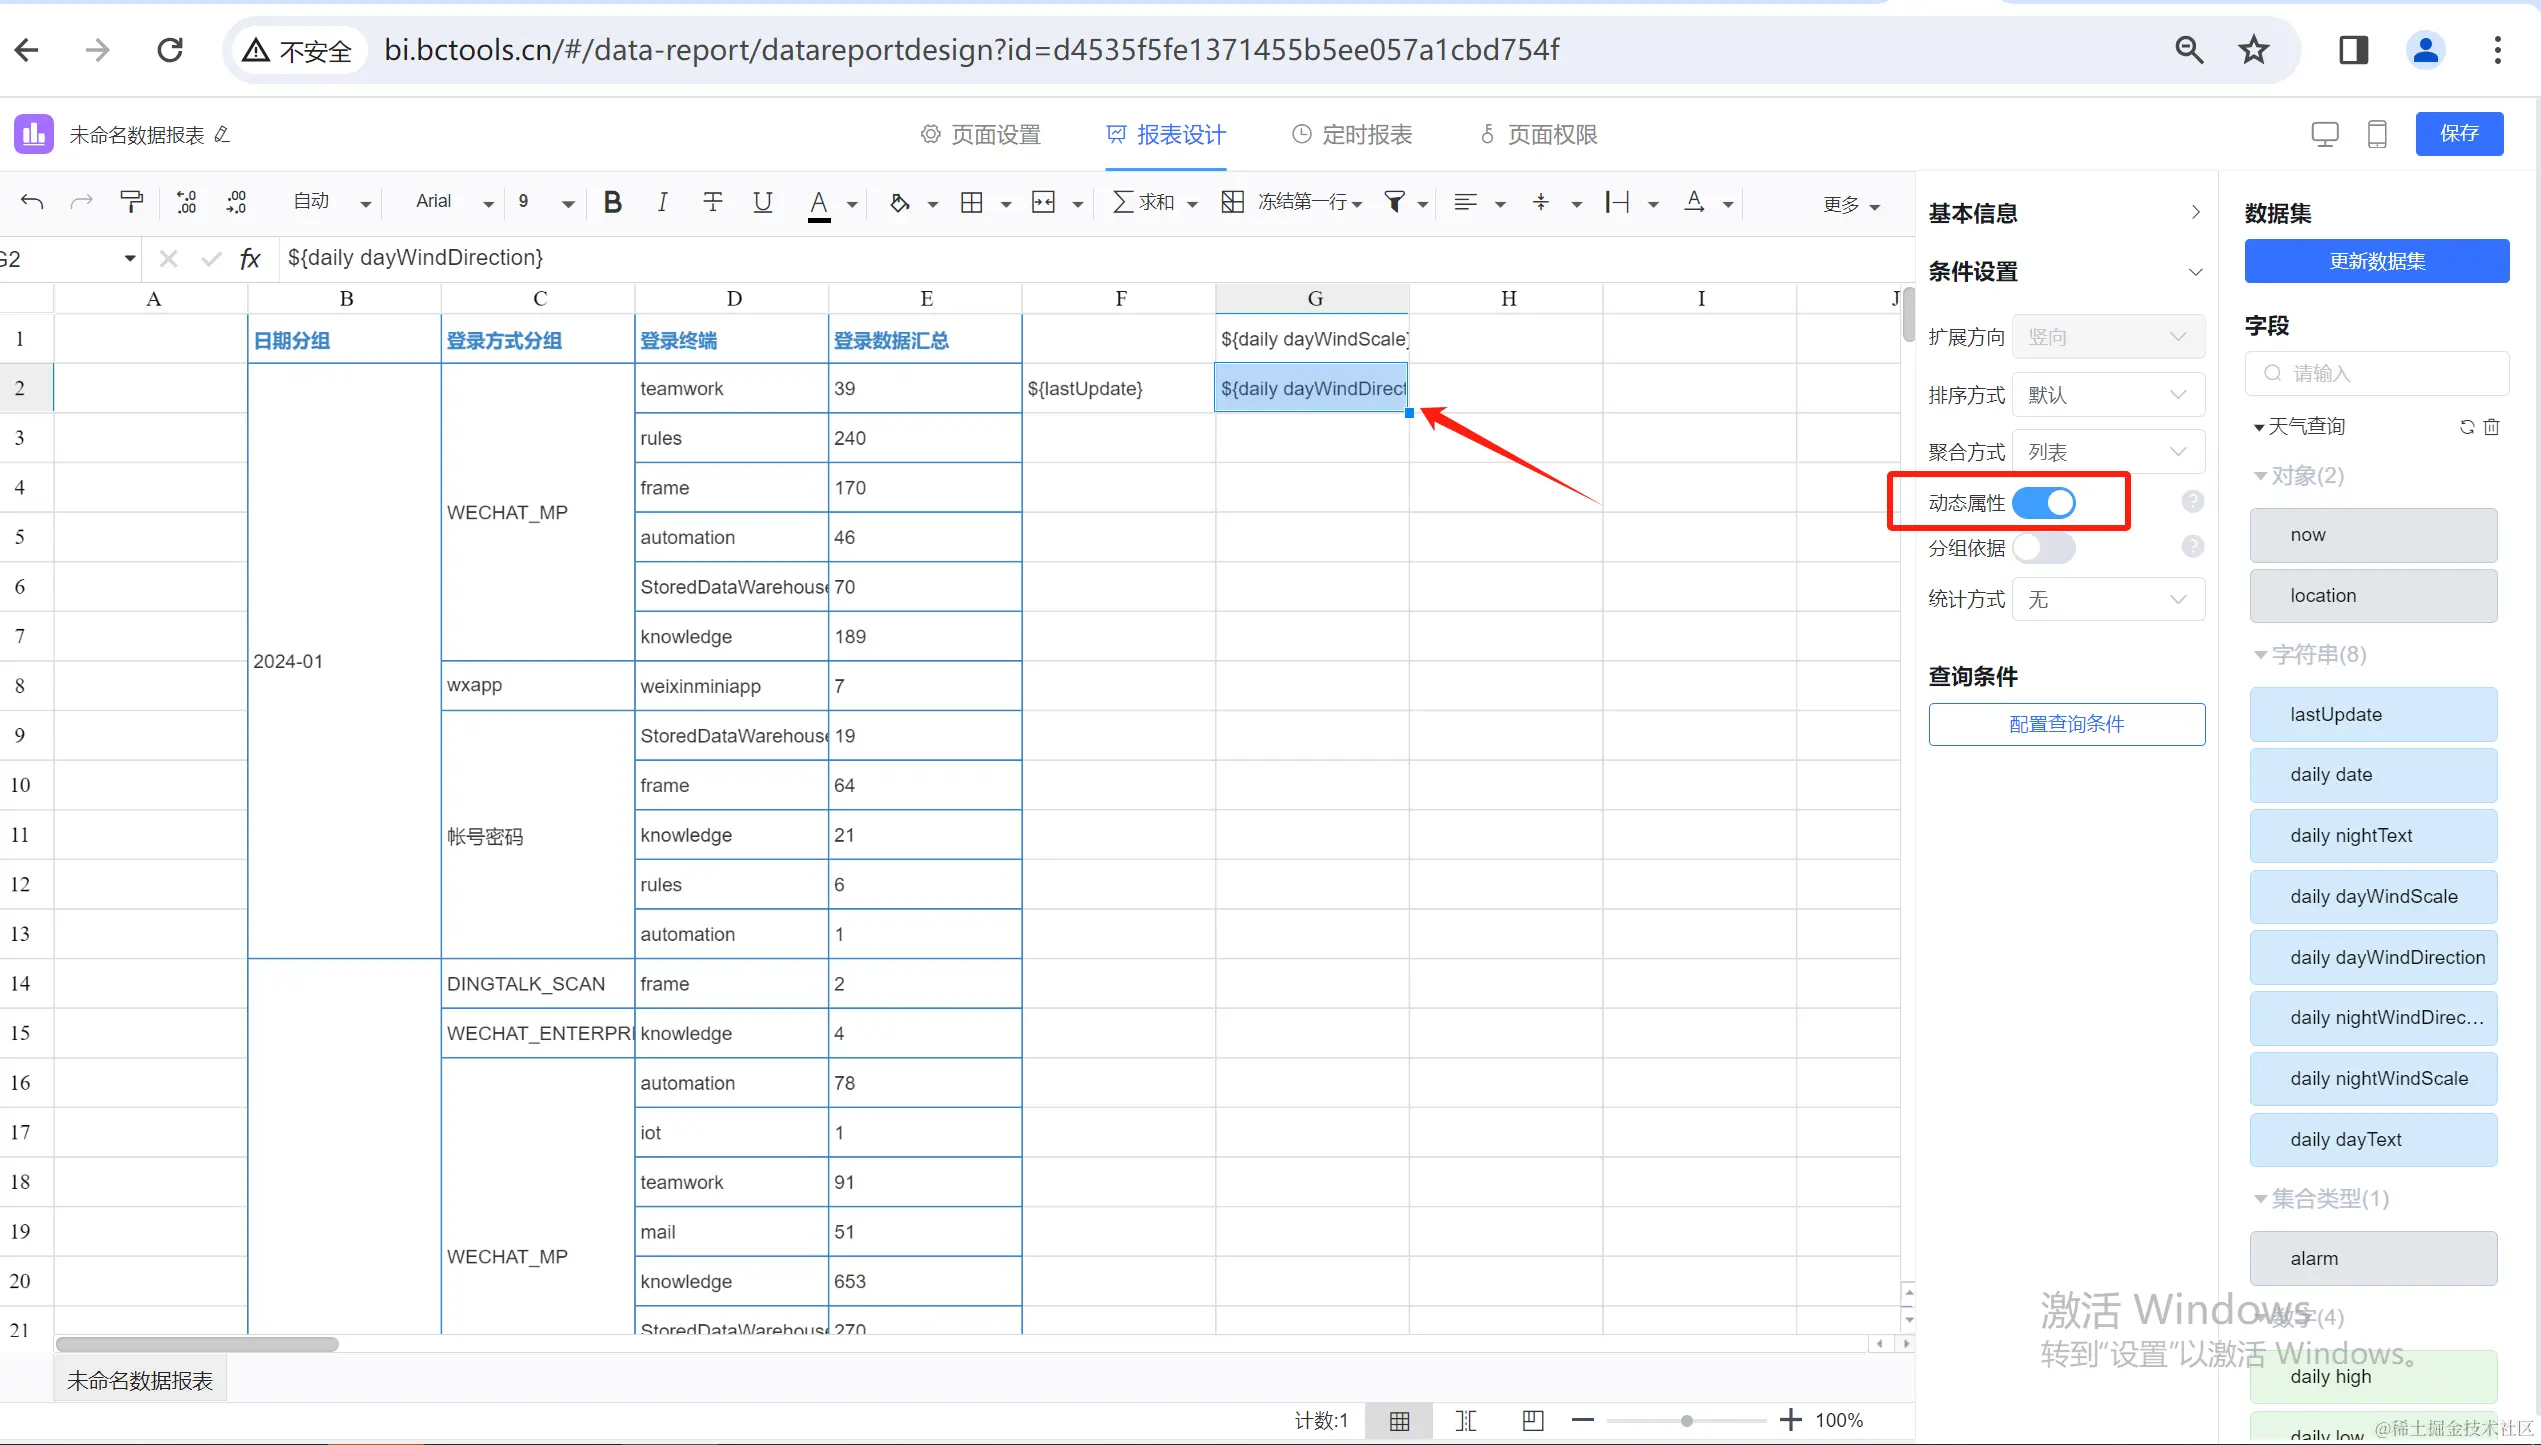Collapse the 字符串(8) field group

pos(2260,655)
